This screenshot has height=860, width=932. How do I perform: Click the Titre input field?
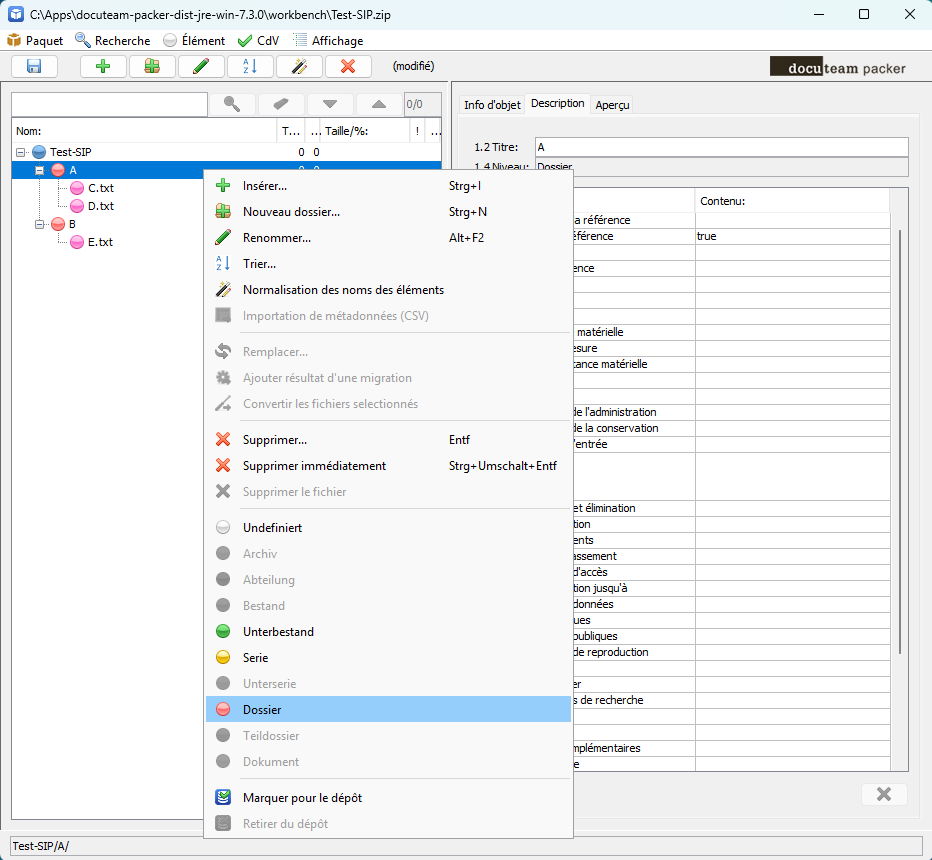point(721,147)
